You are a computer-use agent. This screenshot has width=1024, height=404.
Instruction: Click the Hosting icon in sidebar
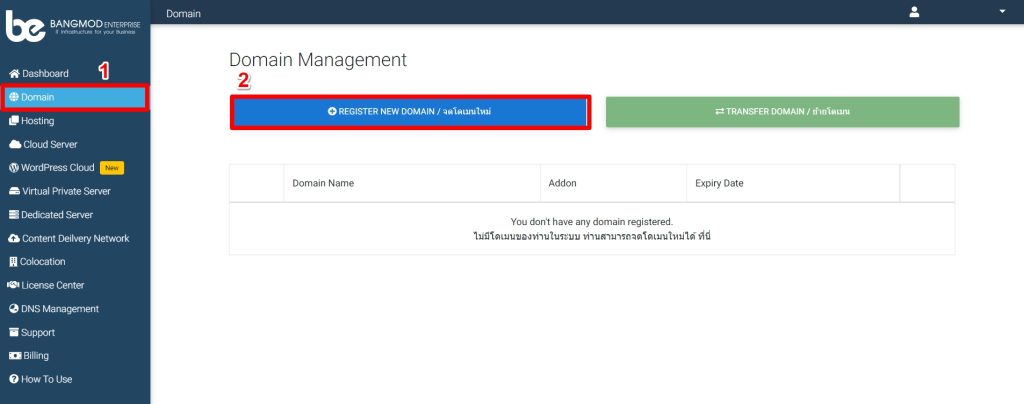14,121
